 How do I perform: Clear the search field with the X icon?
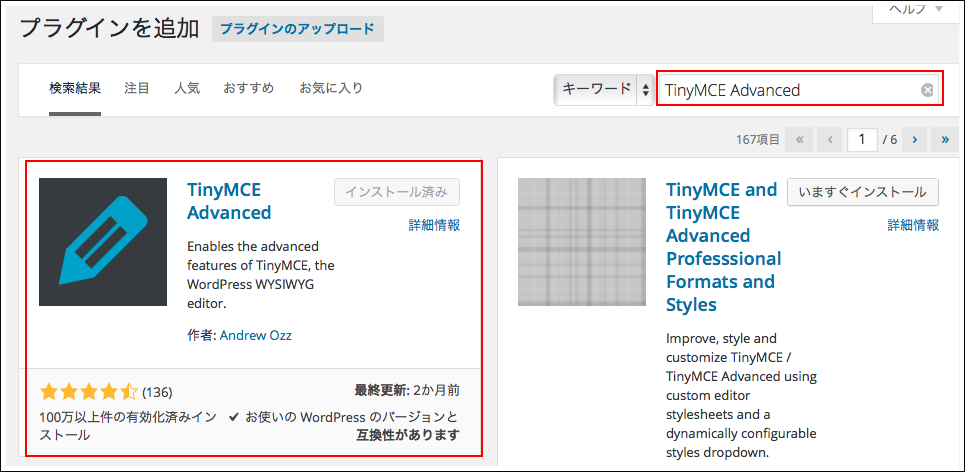[927, 90]
